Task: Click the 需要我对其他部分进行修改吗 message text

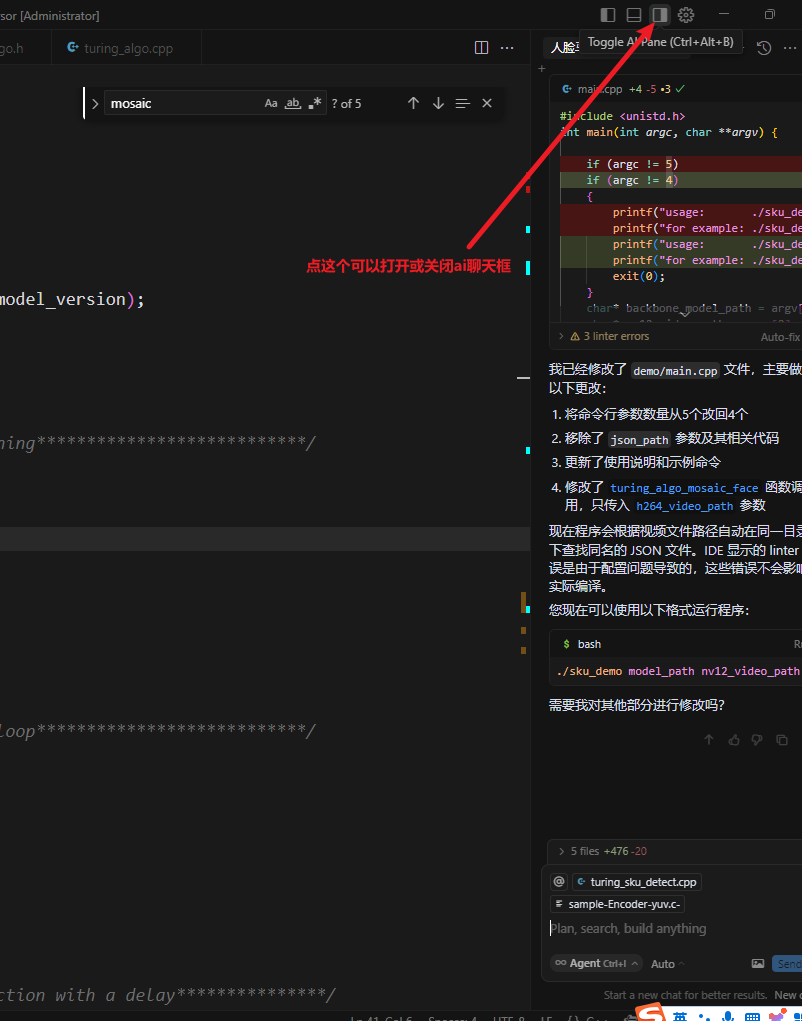Action: (637, 705)
